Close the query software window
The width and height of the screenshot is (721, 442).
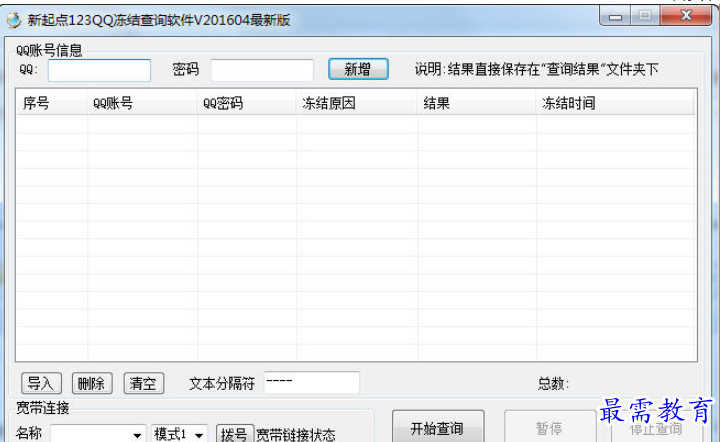[686, 16]
